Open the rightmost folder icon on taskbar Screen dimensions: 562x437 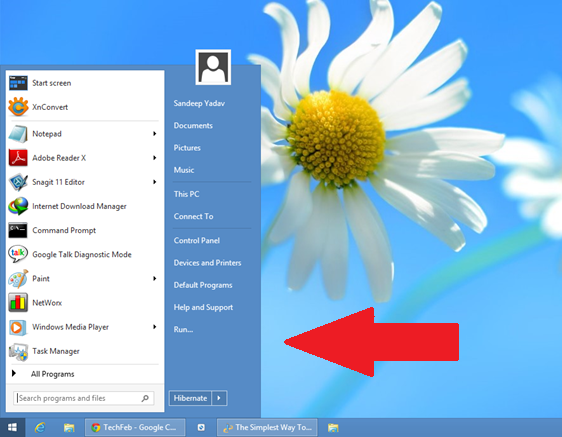pos(333,427)
